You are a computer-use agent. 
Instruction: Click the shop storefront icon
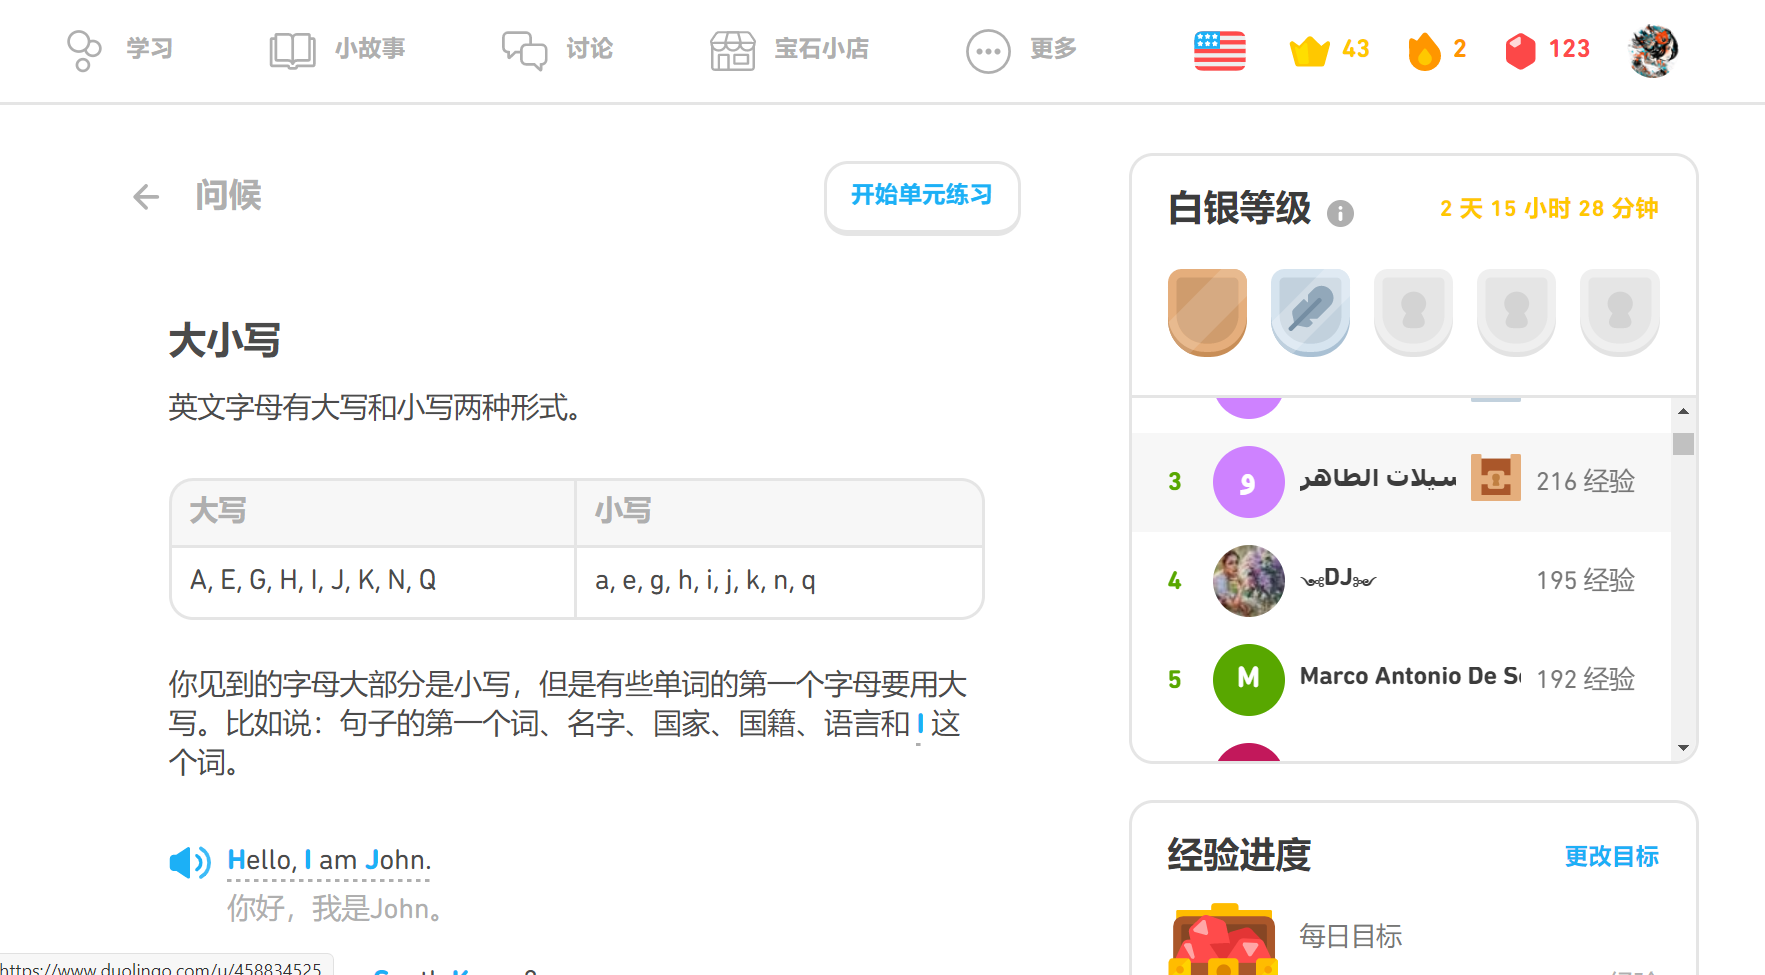click(x=733, y=50)
